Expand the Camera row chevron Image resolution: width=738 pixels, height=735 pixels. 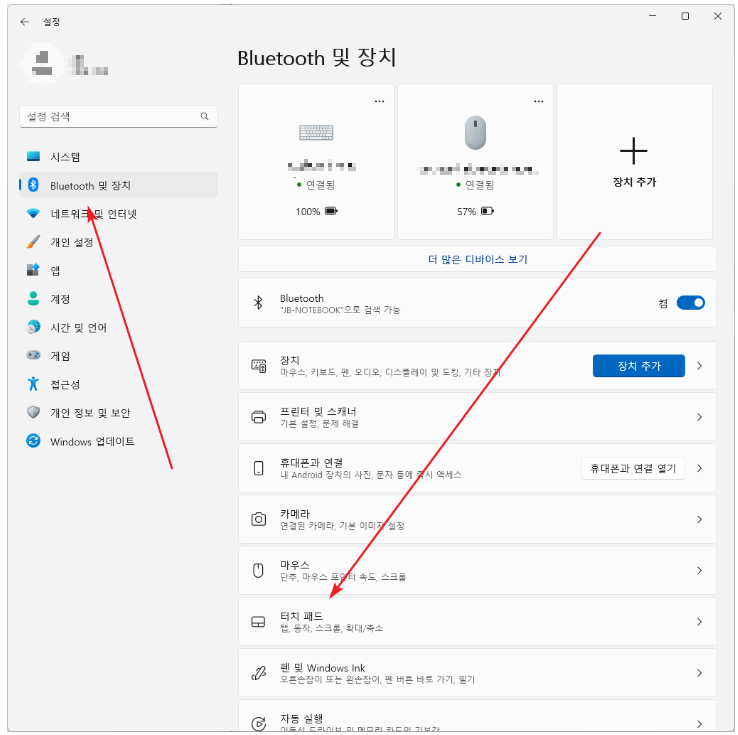click(699, 519)
